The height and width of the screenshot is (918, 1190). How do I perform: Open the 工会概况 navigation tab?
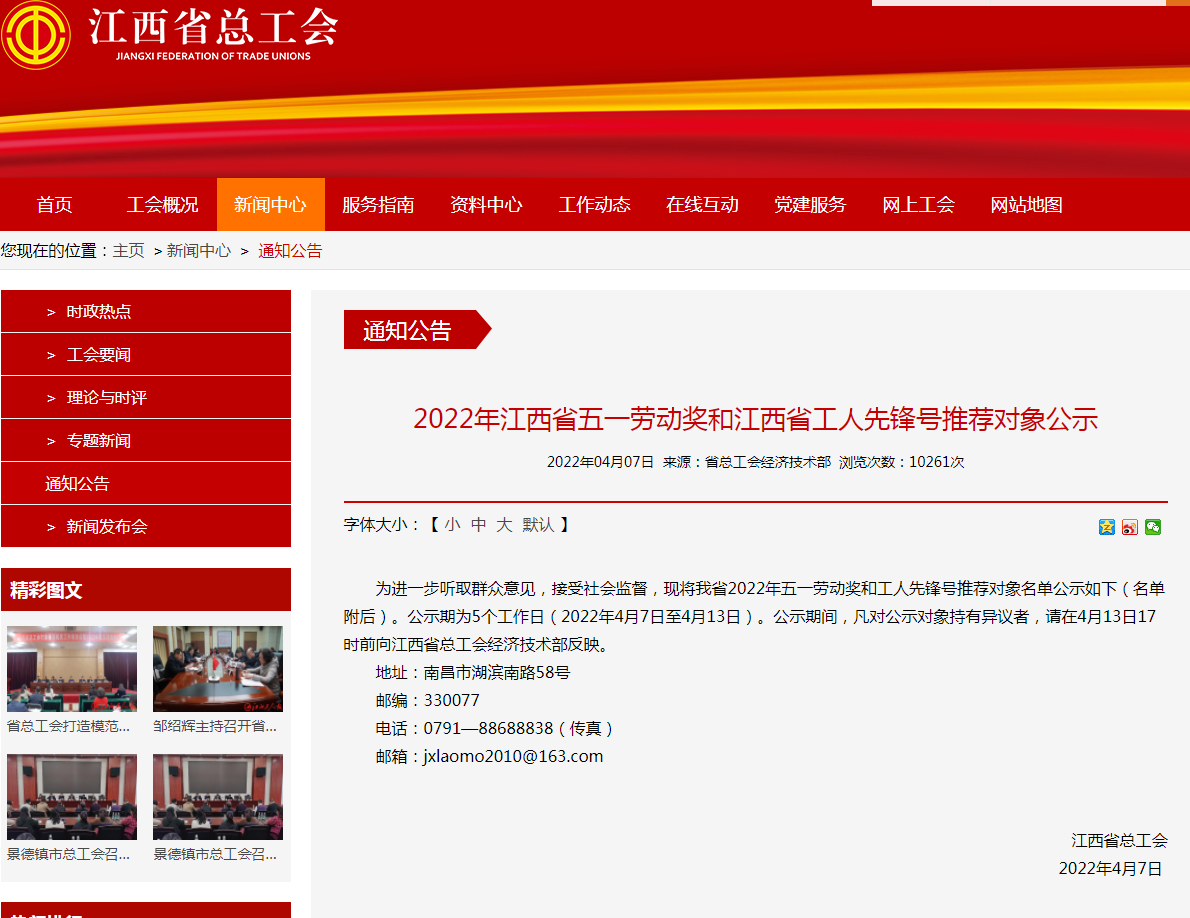click(162, 205)
